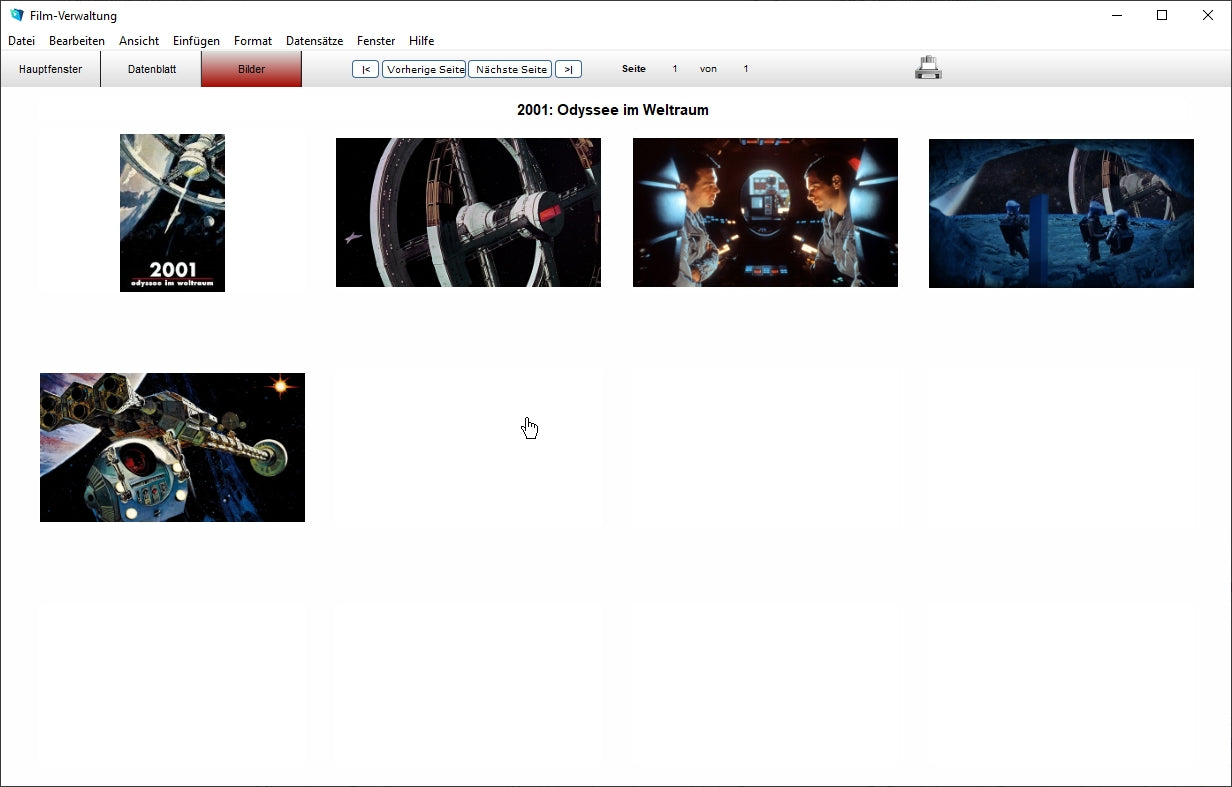Click the 2001 movie poster thumbnail
Image resolution: width=1232 pixels, height=787 pixels.
coord(172,213)
